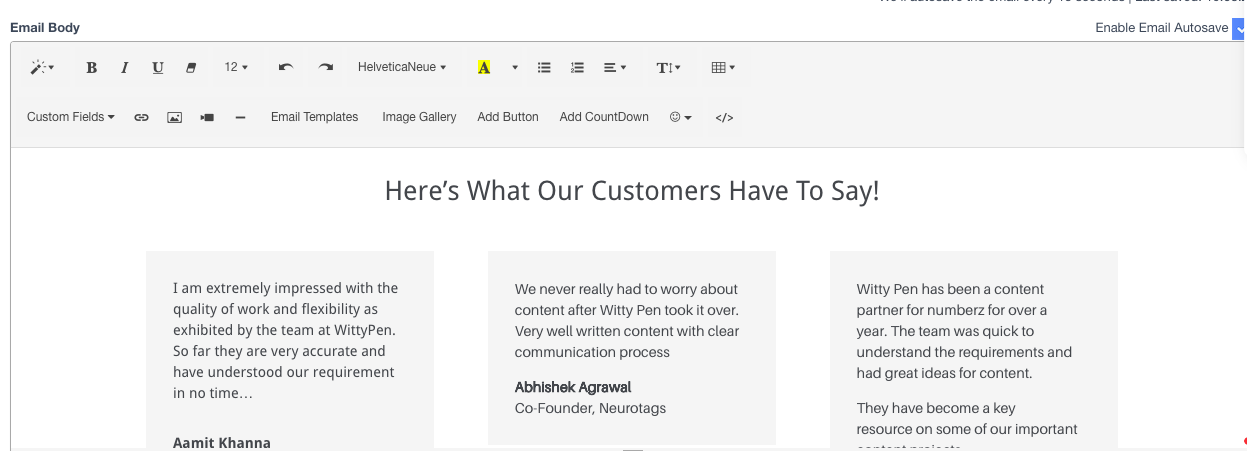The width and height of the screenshot is (1247, 451).
Task: Insert an ordered numbered list
Action: (577, 67)
